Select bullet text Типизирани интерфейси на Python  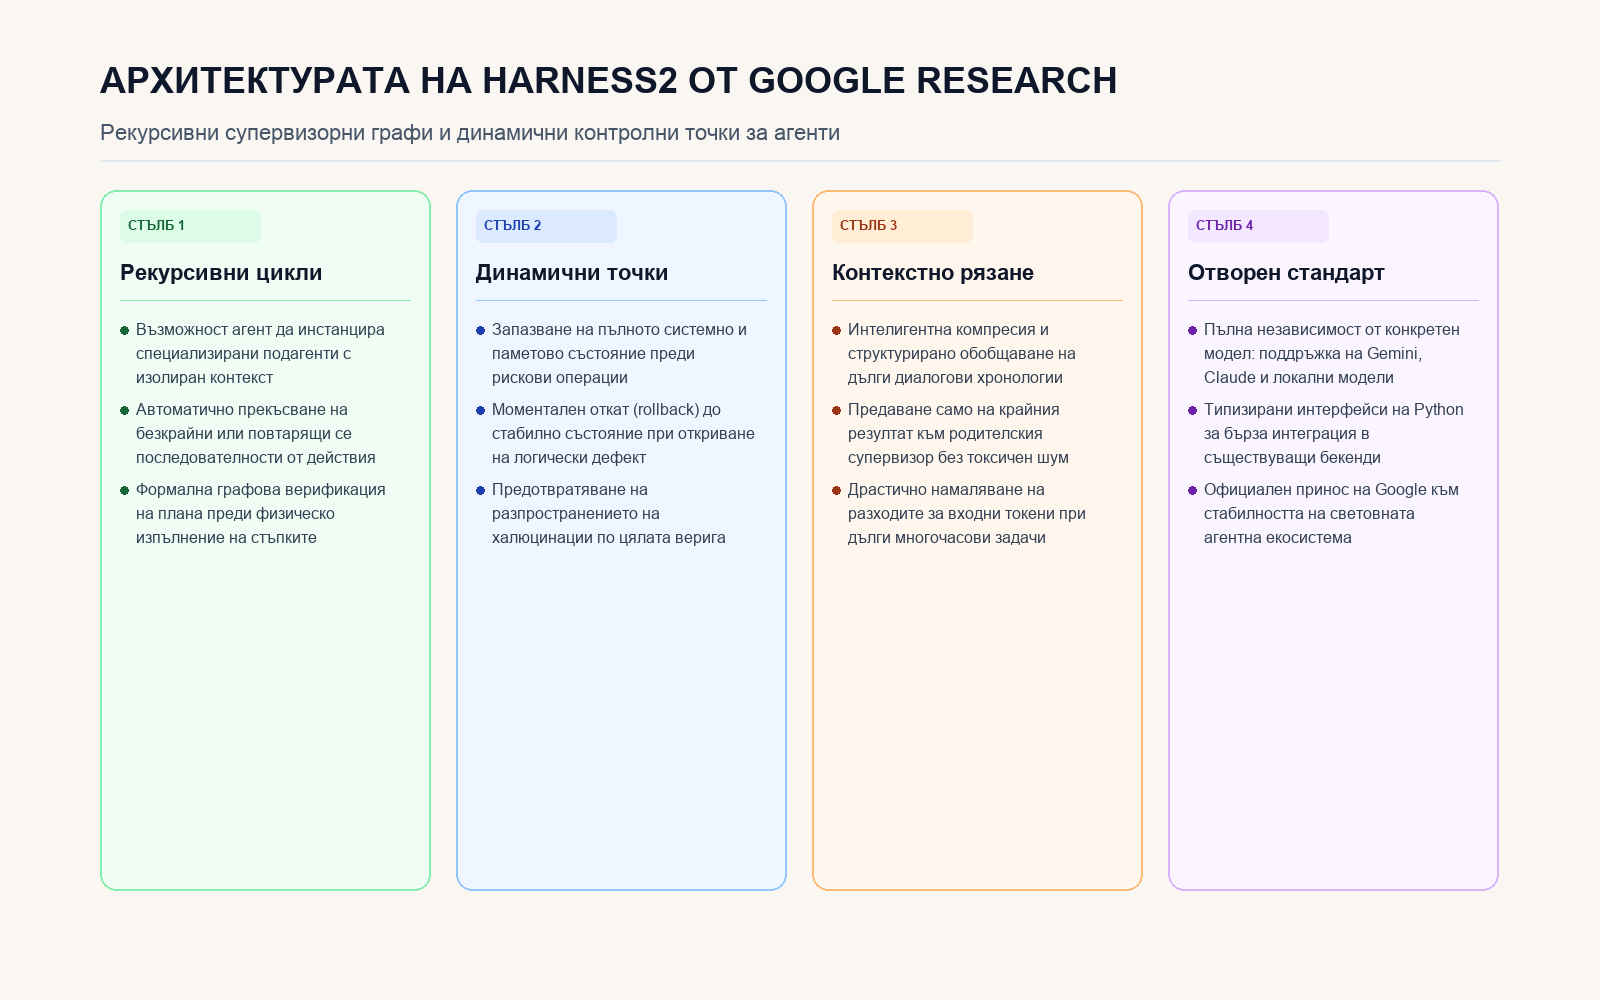[x=1334, y=434]
